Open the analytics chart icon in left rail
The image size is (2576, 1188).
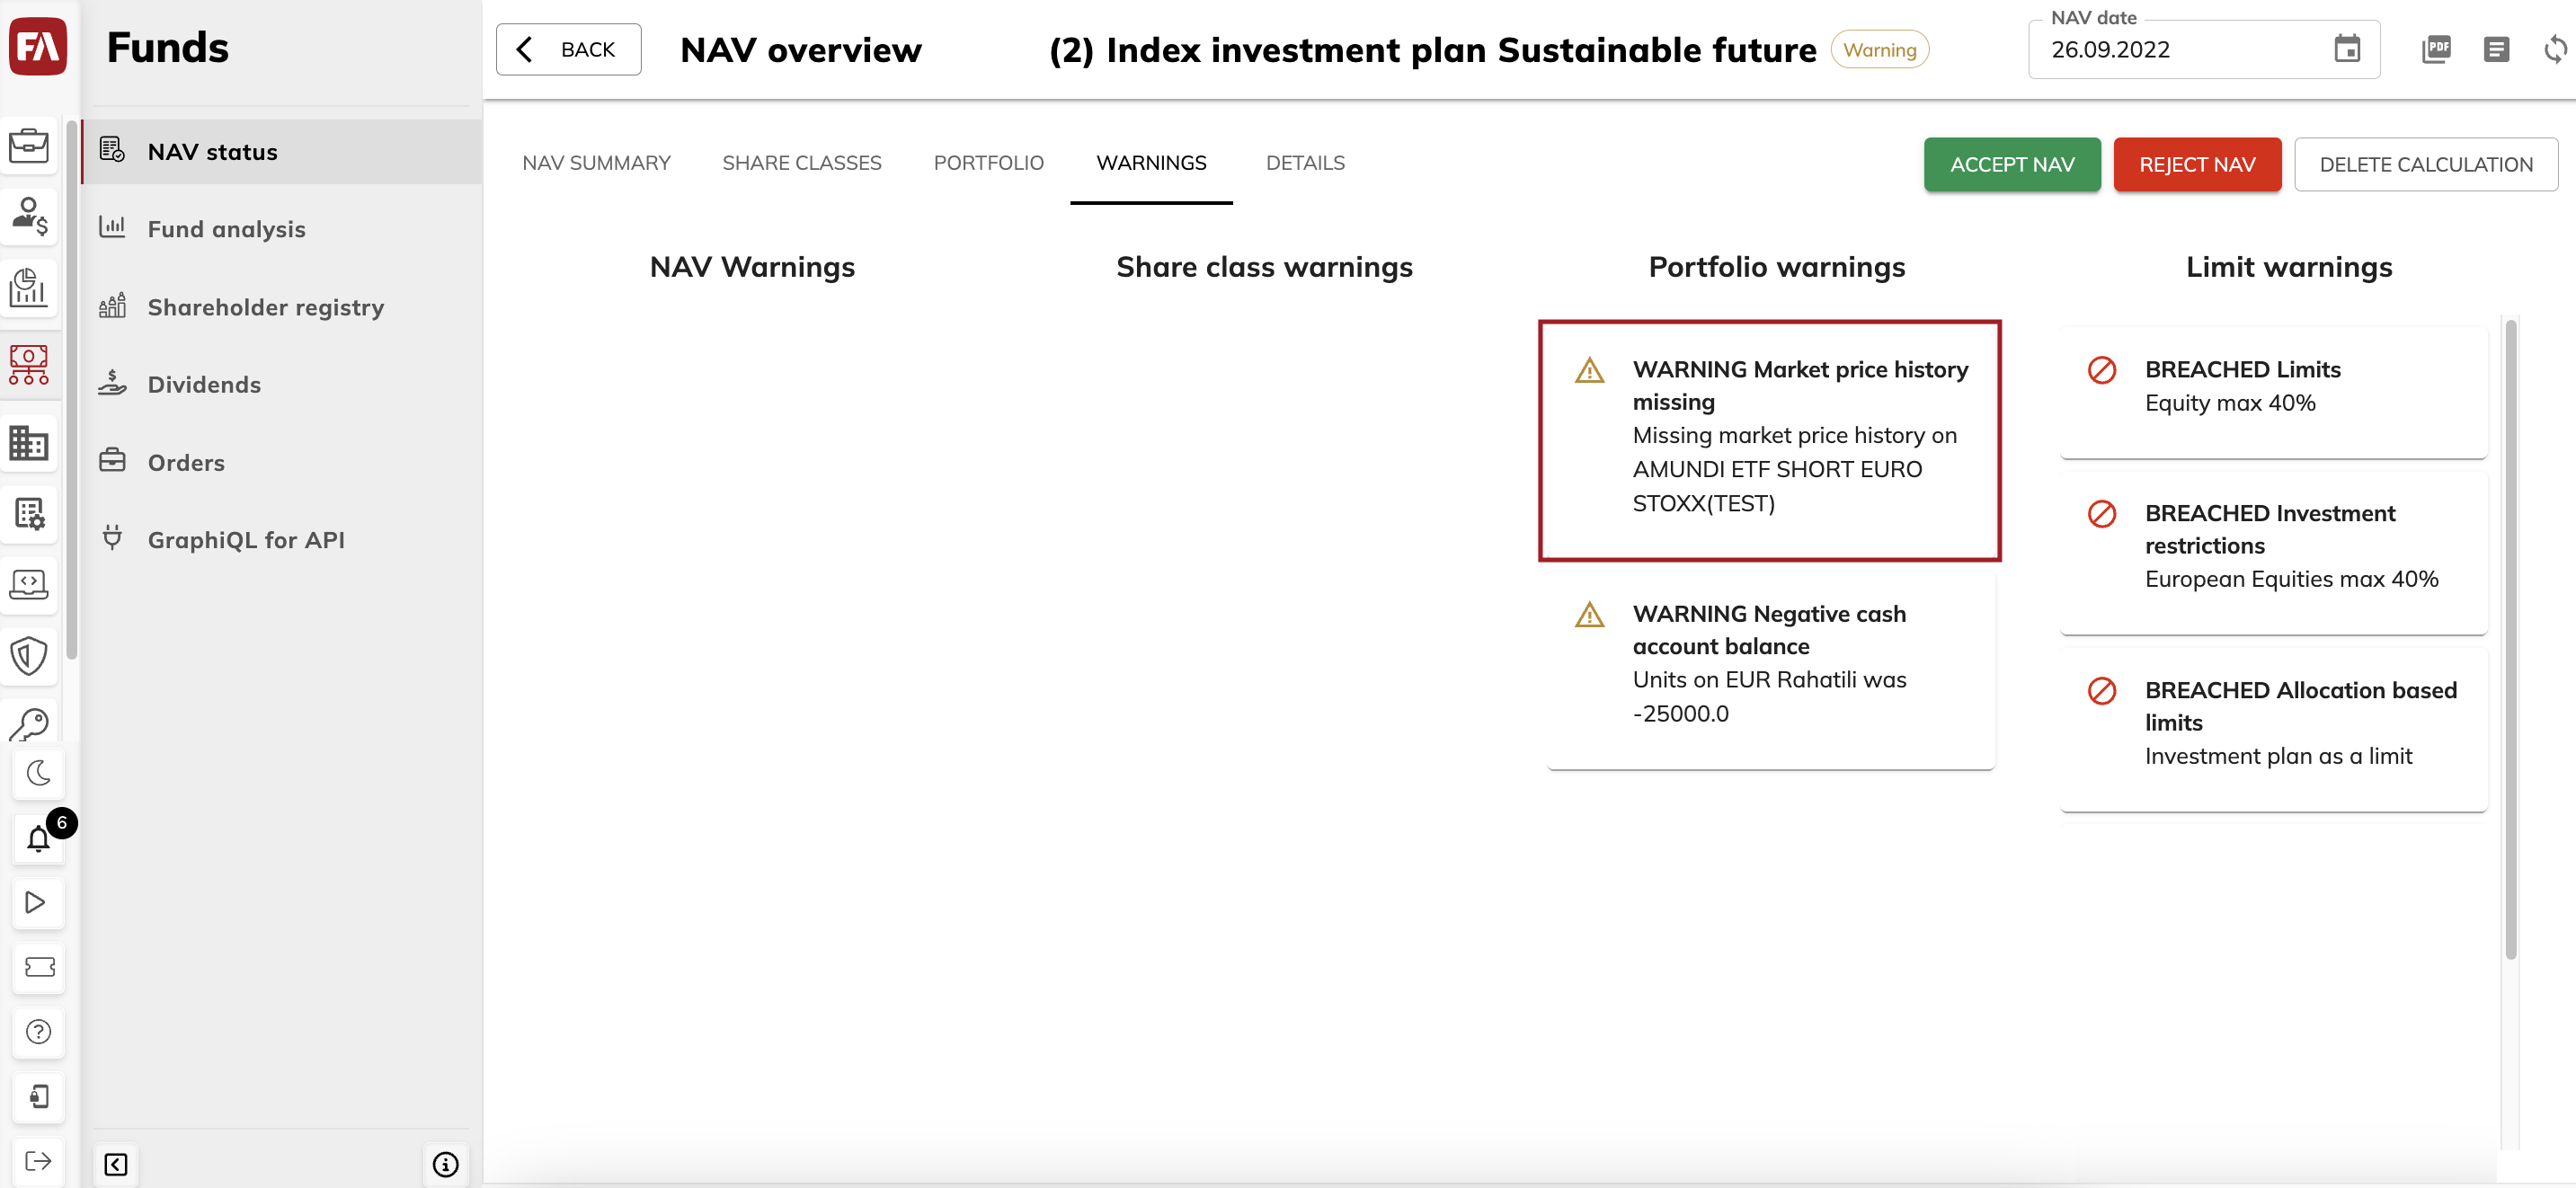28,287
